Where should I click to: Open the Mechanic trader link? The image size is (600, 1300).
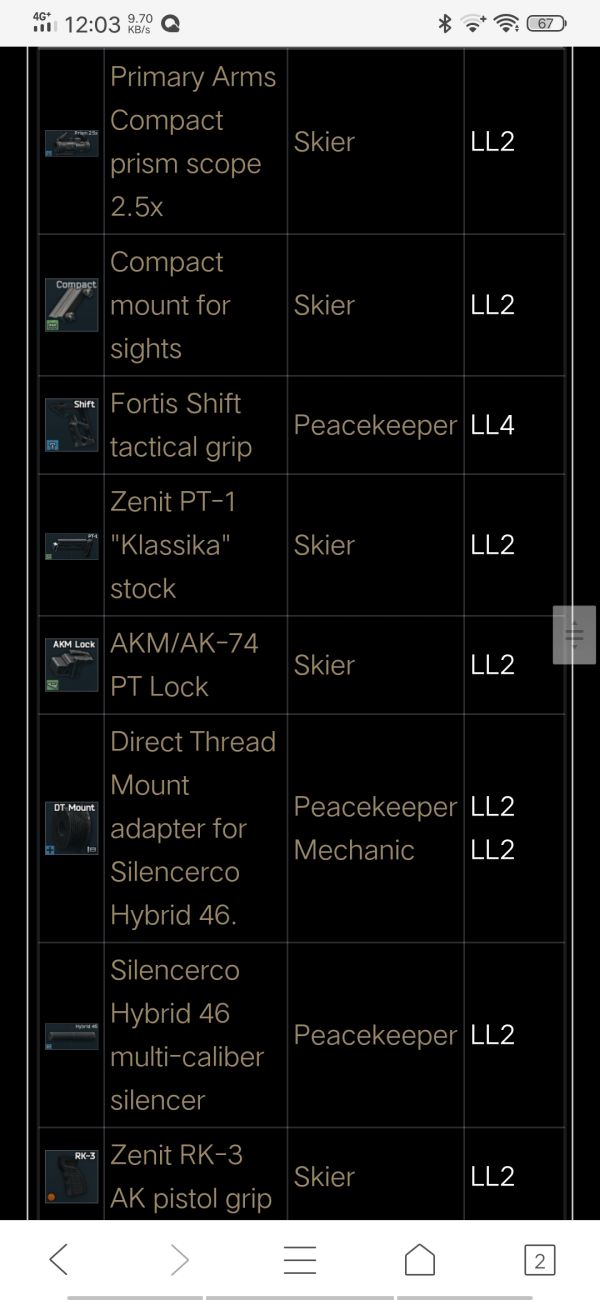pos(354,850)
